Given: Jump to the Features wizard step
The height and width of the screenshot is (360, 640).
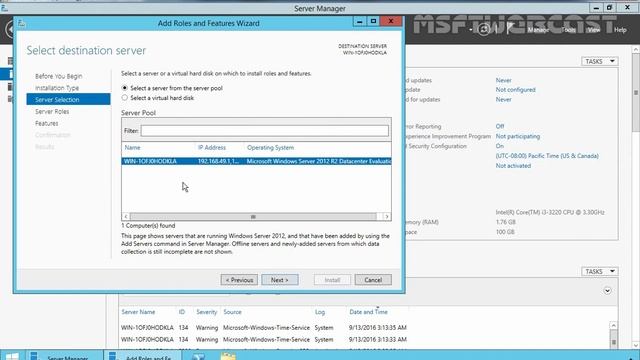Looking at the screenshot, I should 47,123.
